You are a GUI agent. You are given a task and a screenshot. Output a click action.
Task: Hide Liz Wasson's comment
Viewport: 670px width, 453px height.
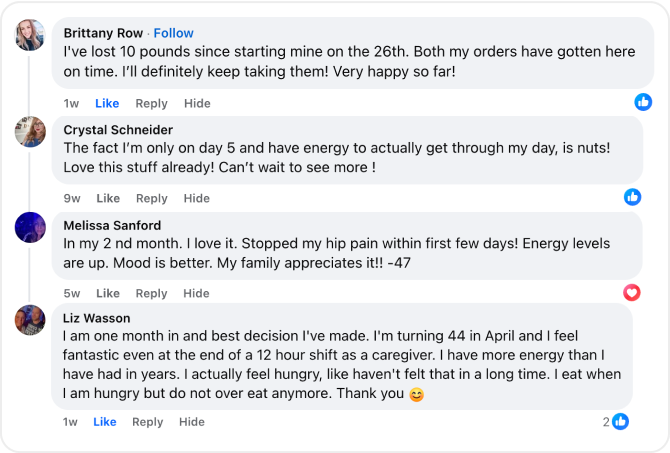(x=192, y=422)
